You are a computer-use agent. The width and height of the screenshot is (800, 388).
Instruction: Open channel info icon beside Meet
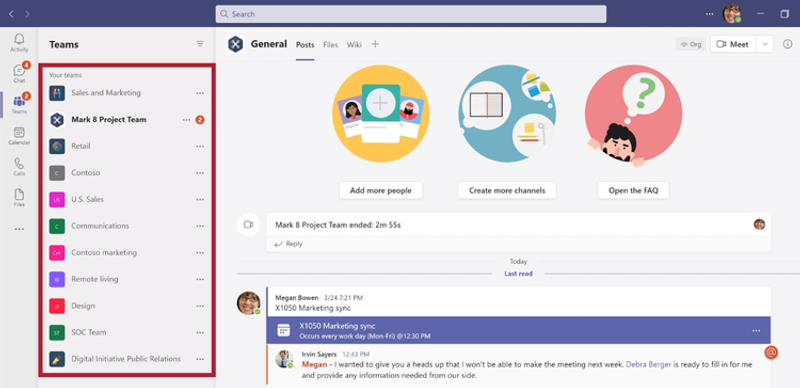click(x=787, y=44)
